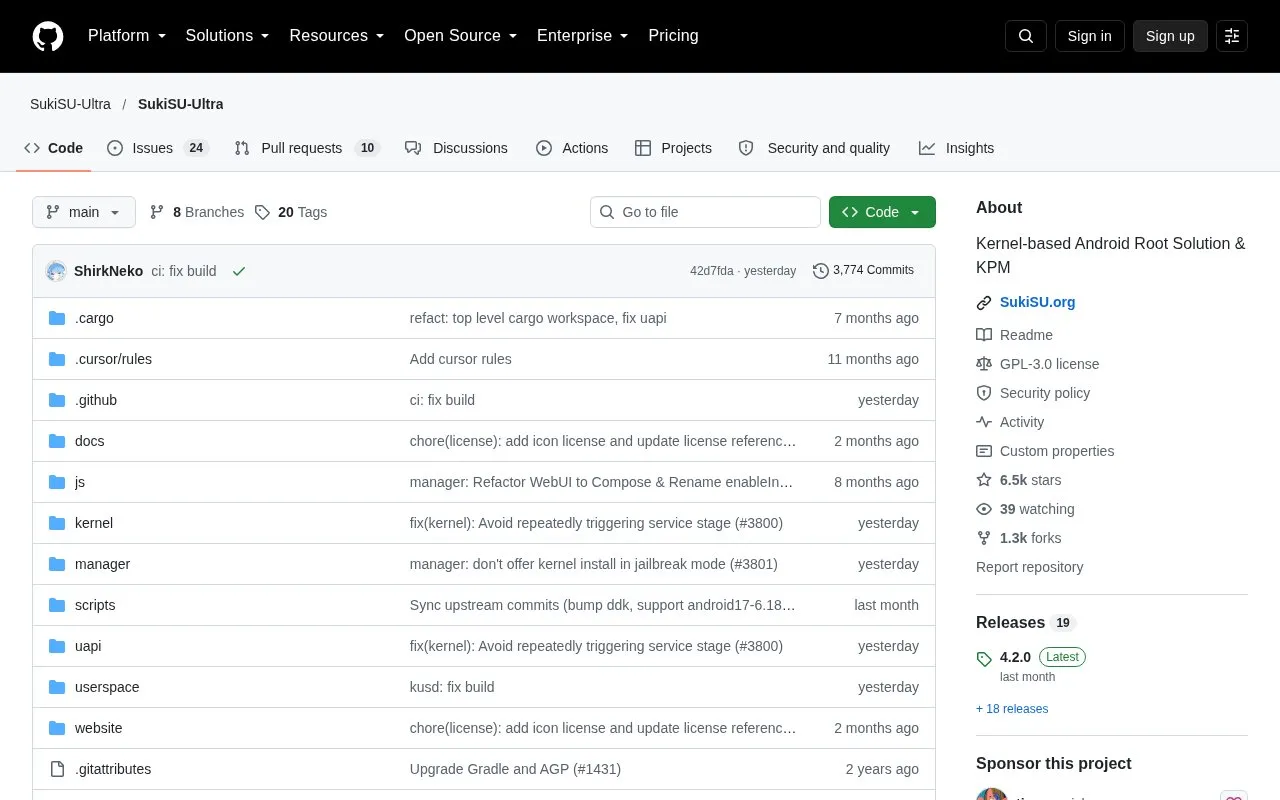View the 3,774 Commits history
This screenshot has height=800, width=1280.
click(863, 271)
